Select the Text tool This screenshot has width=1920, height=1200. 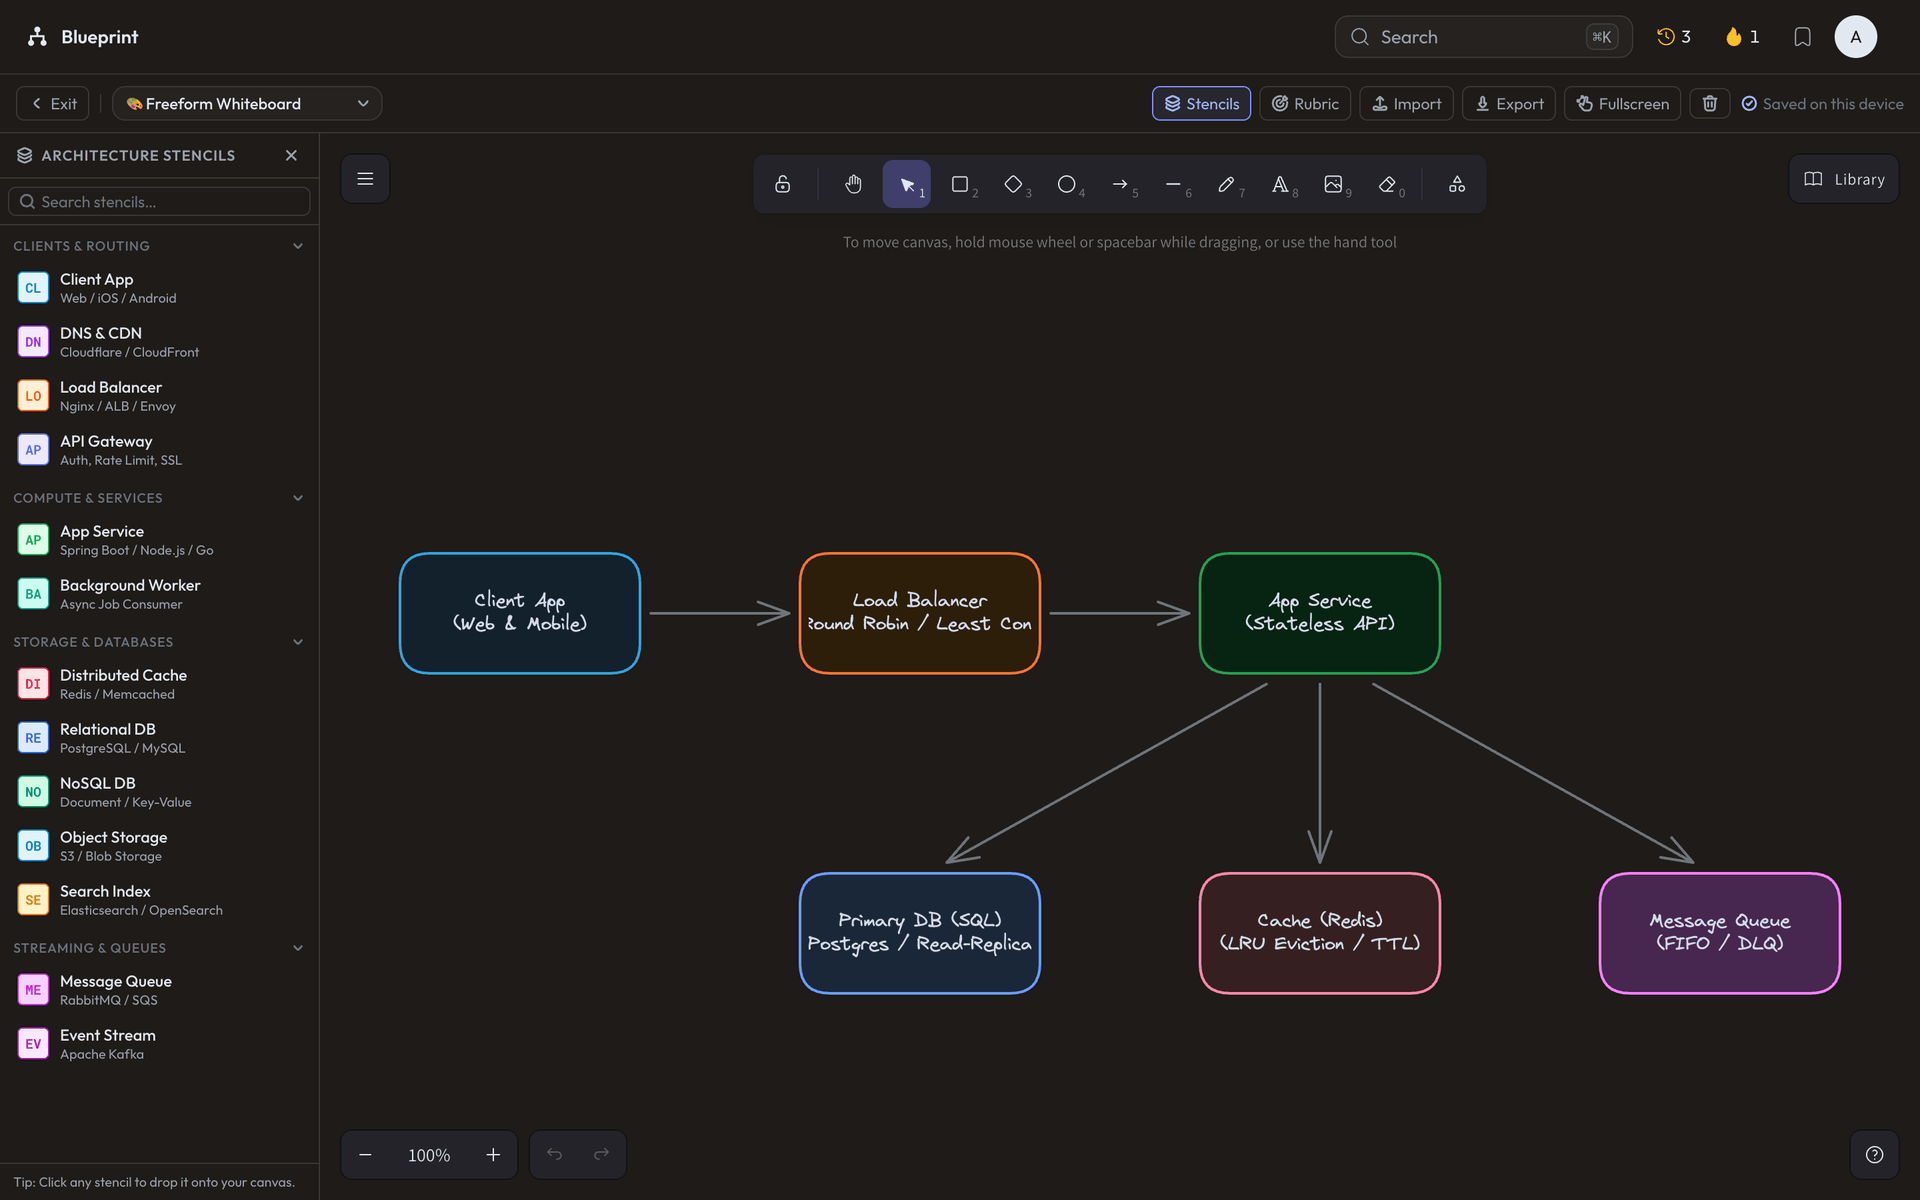tap(1280, 184)
